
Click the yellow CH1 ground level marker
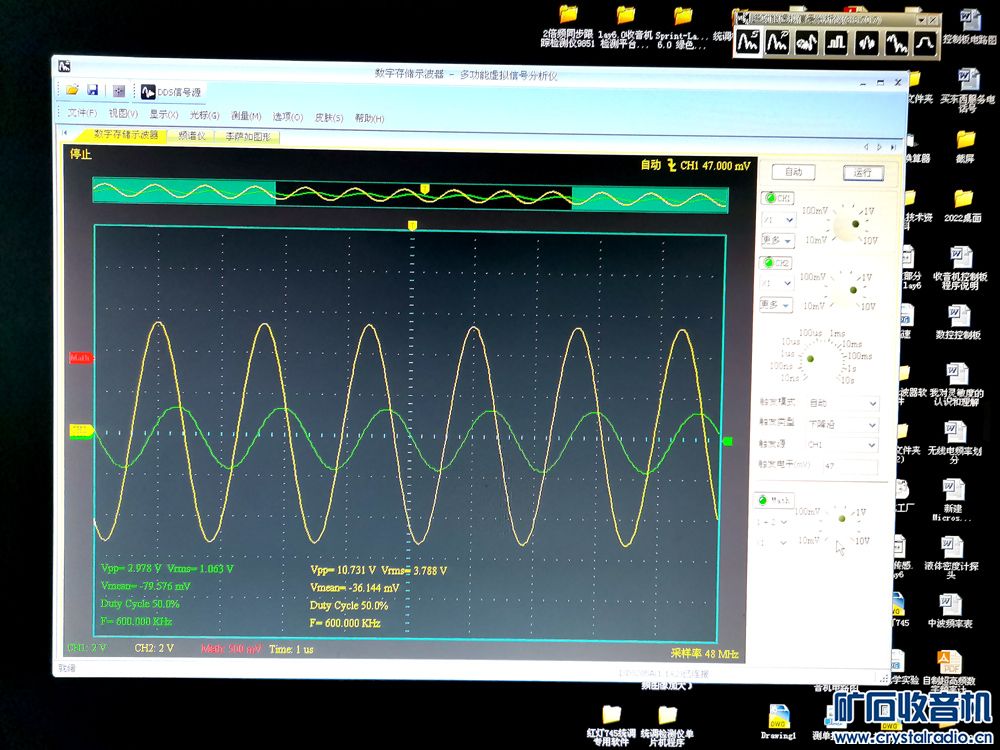[80, 431]
